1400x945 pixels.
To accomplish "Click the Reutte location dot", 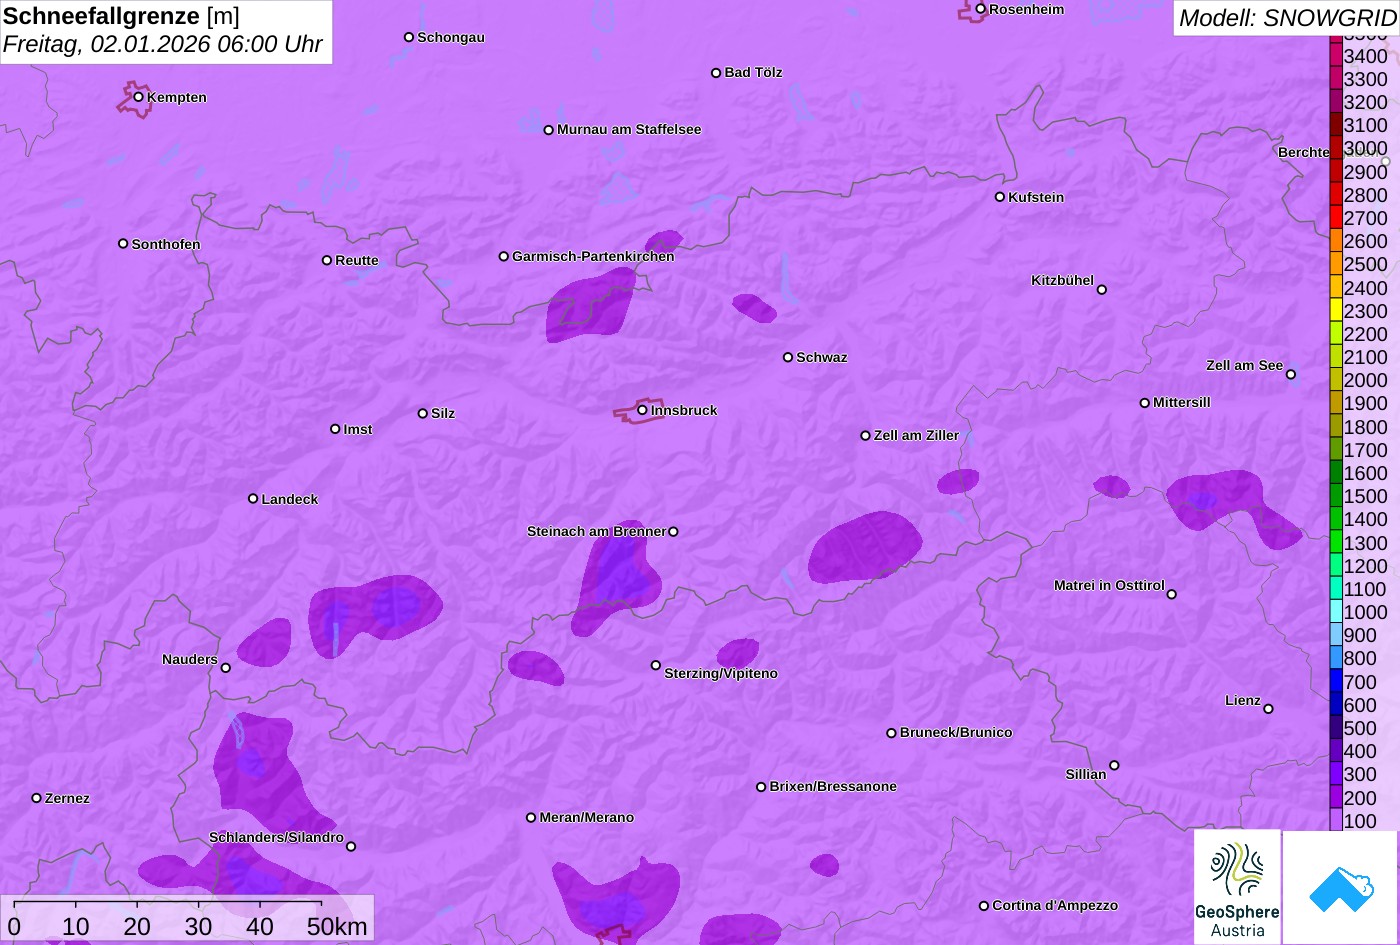I will tap(327, 260).
